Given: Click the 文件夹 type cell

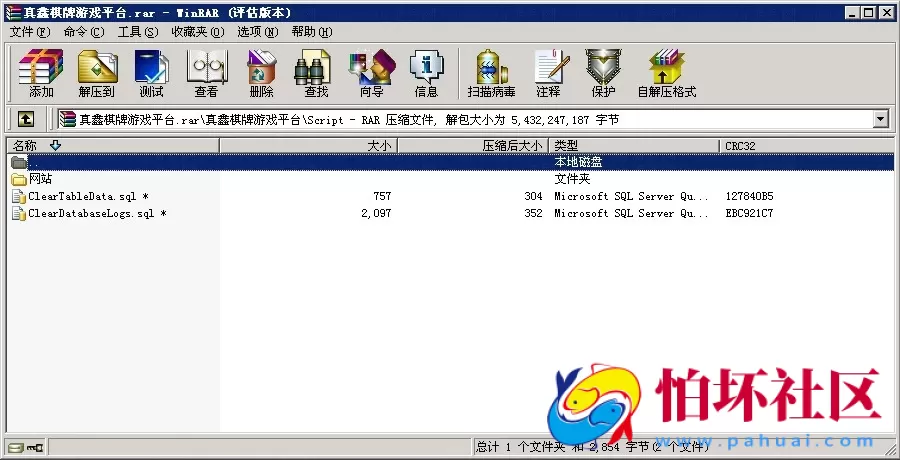Looking at the screenshot, I should 572,179.
